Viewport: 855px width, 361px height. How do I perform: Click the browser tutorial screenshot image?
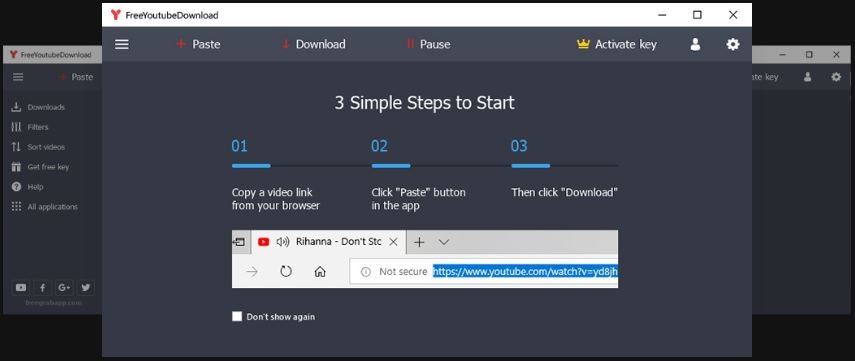[x=425, y=259]
